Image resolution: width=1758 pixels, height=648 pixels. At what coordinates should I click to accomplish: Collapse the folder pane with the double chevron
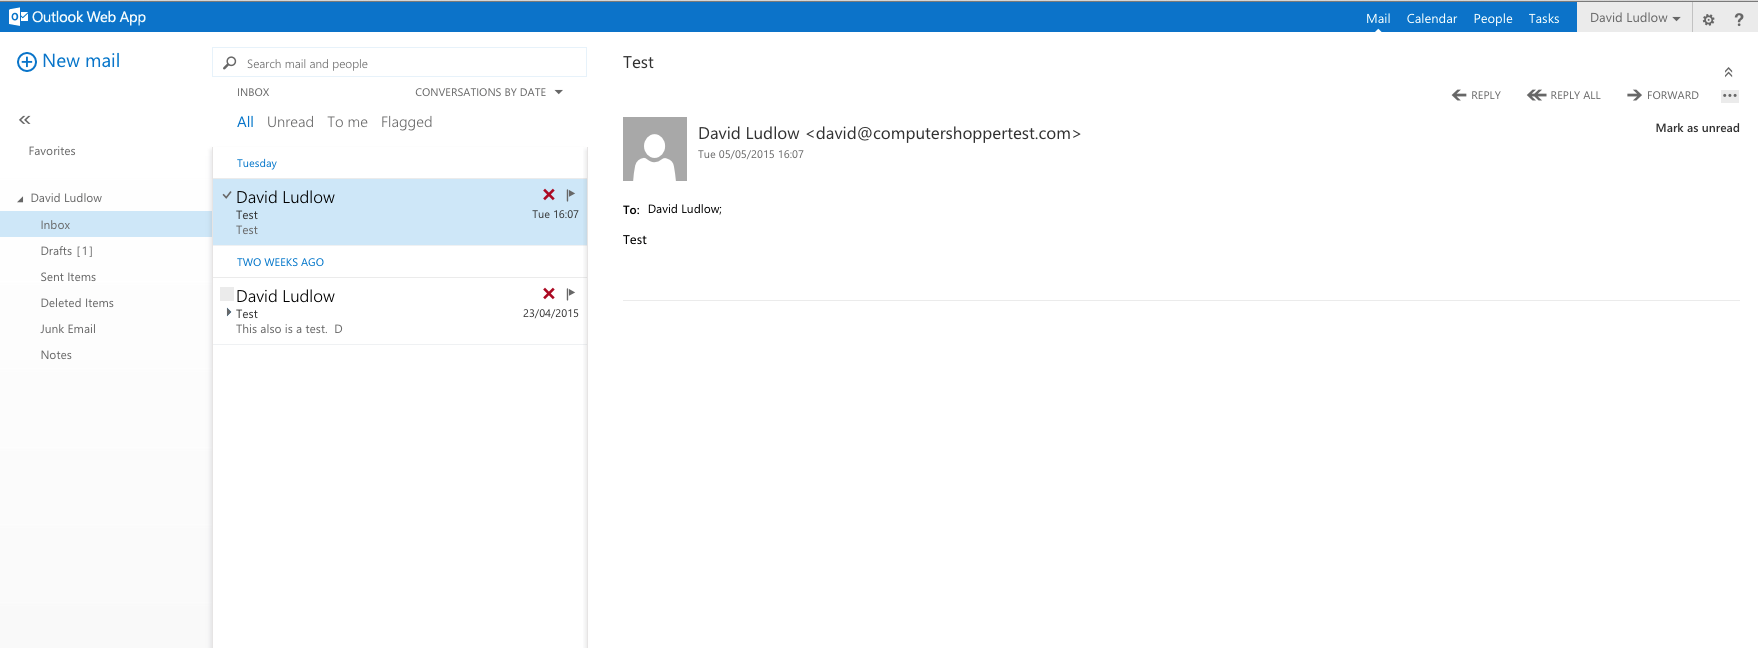point(25,120)
